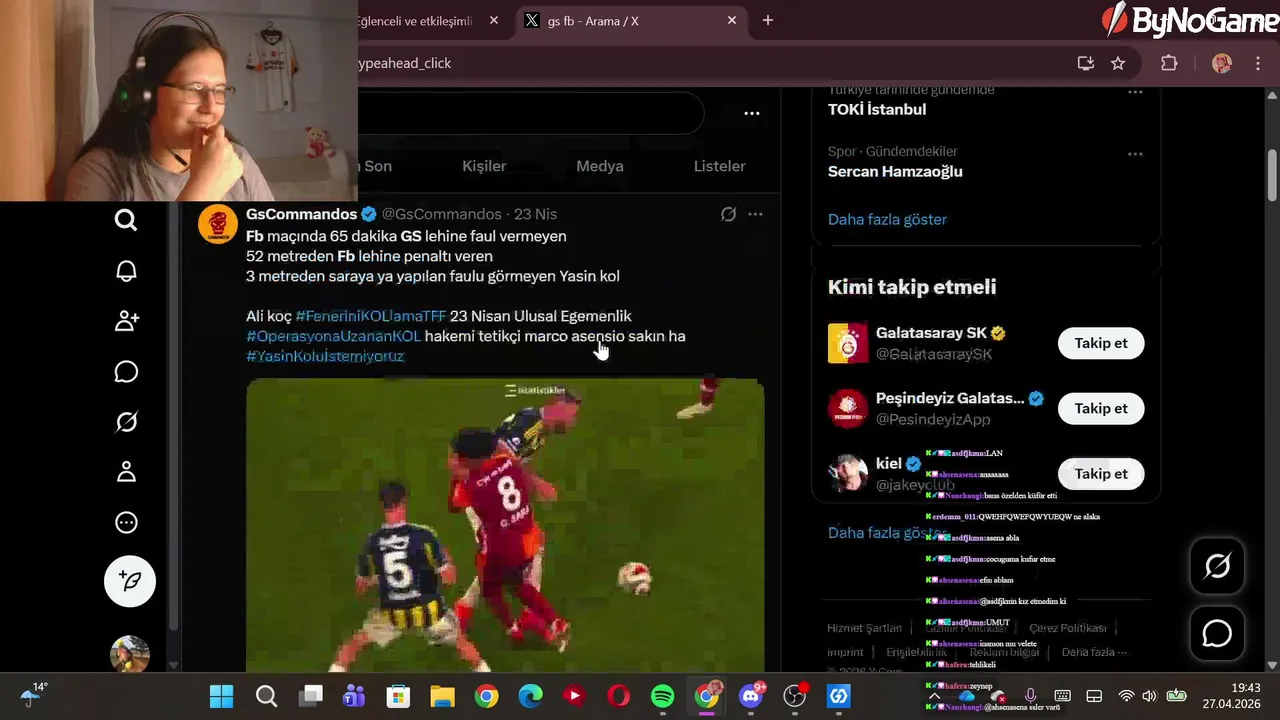Viewport: 1280px width, 720px height.
Task: Open the Windows Start button
Action: tap(222, 696)
